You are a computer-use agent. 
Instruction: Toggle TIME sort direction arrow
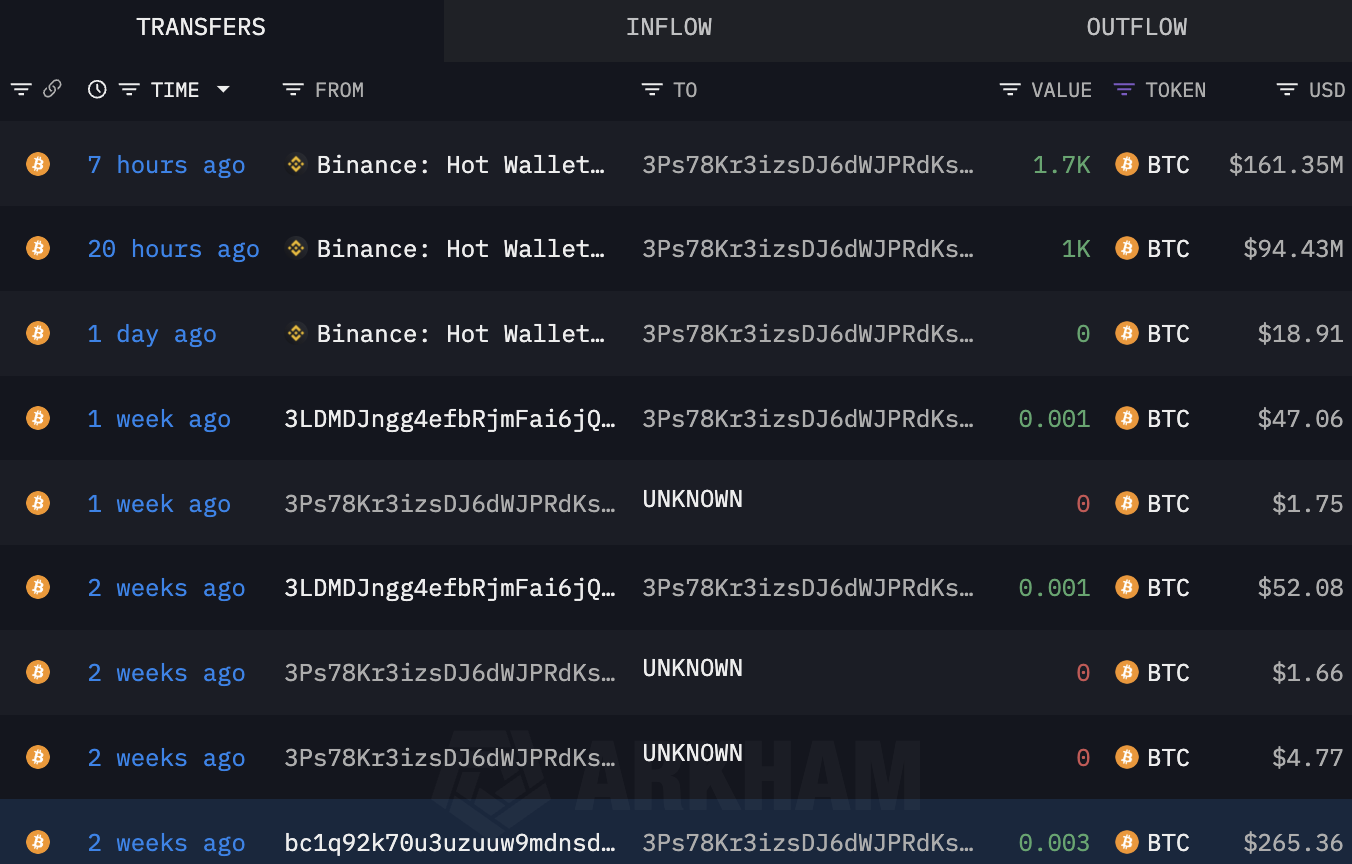pyautogui.click(x=223, y=90)
